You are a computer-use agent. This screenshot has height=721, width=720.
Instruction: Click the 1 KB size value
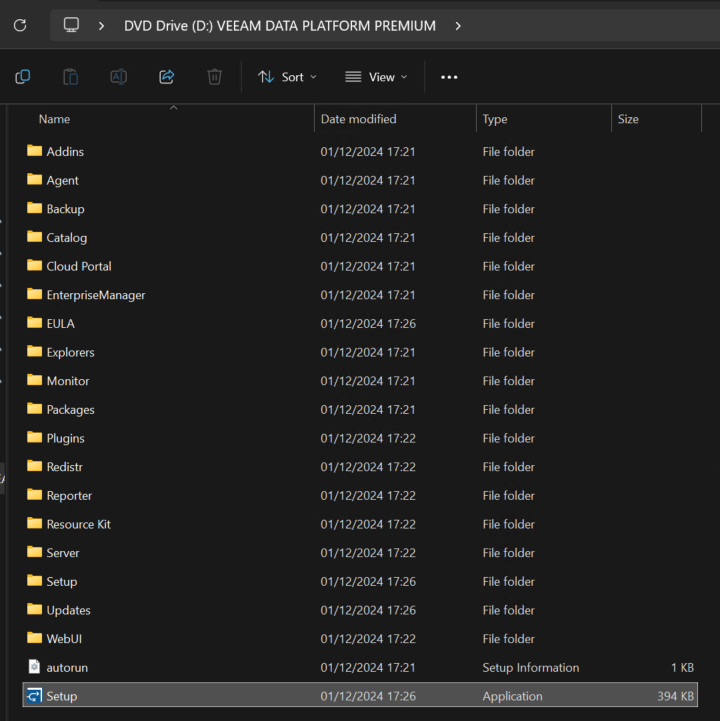(x=682, y=667)
